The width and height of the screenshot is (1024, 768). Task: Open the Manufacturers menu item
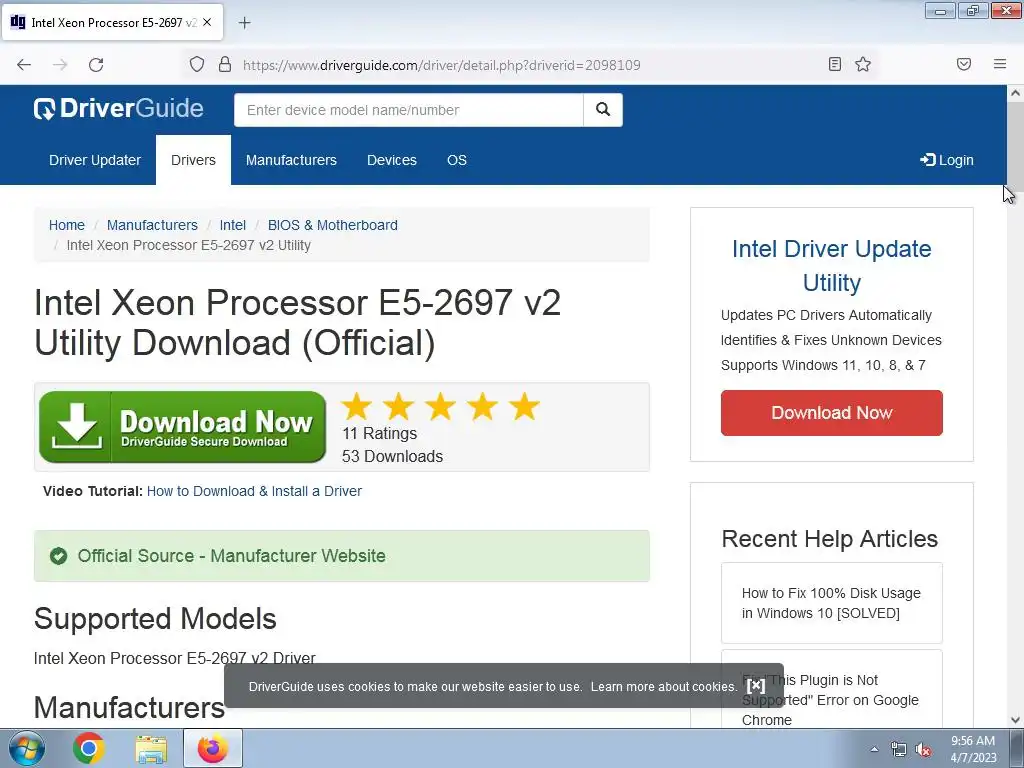tap(291, 160)
